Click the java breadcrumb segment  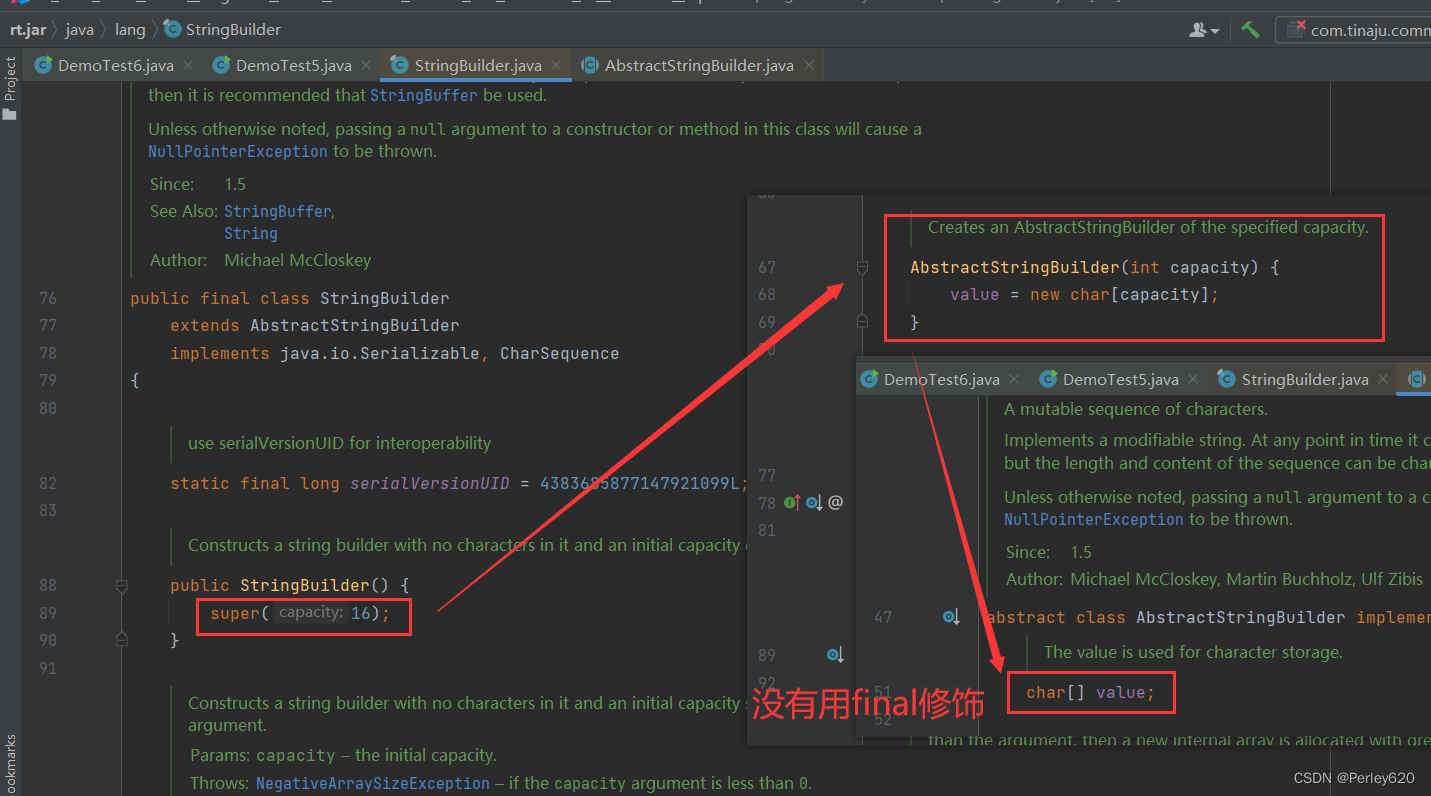[x=80, y=29]
